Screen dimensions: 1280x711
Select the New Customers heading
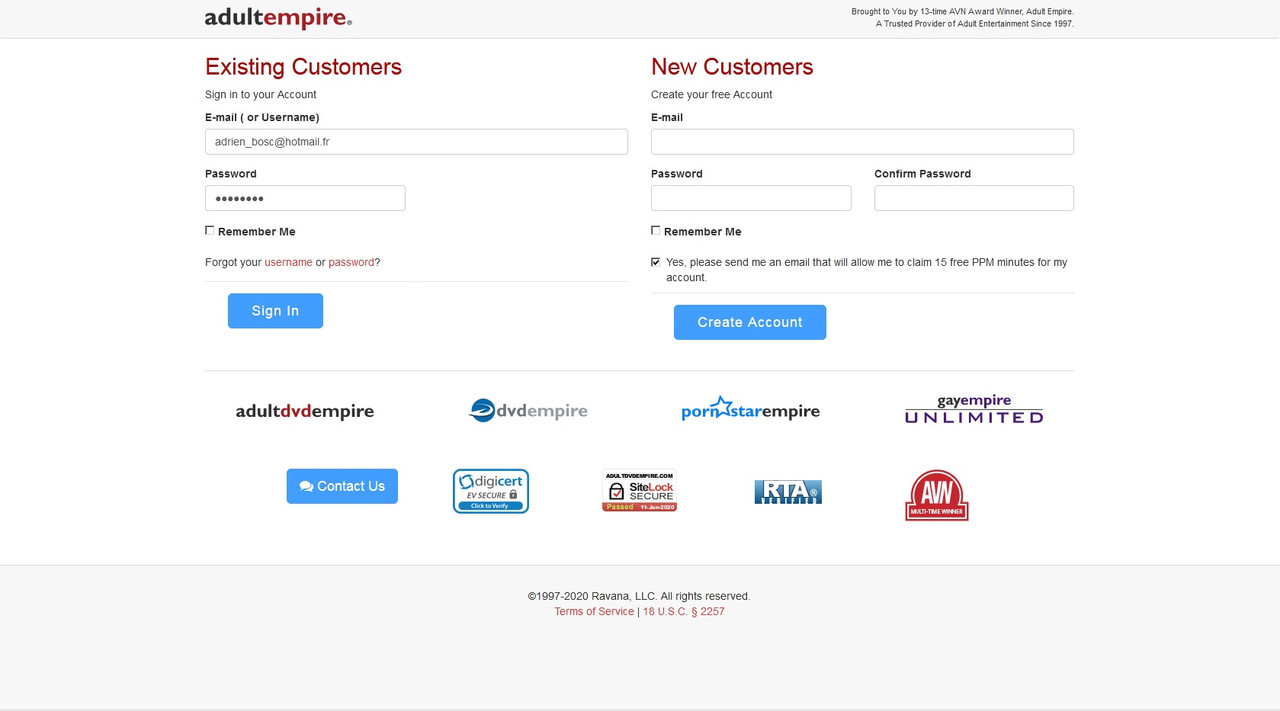pyautogui.click(x=732, y=67)
